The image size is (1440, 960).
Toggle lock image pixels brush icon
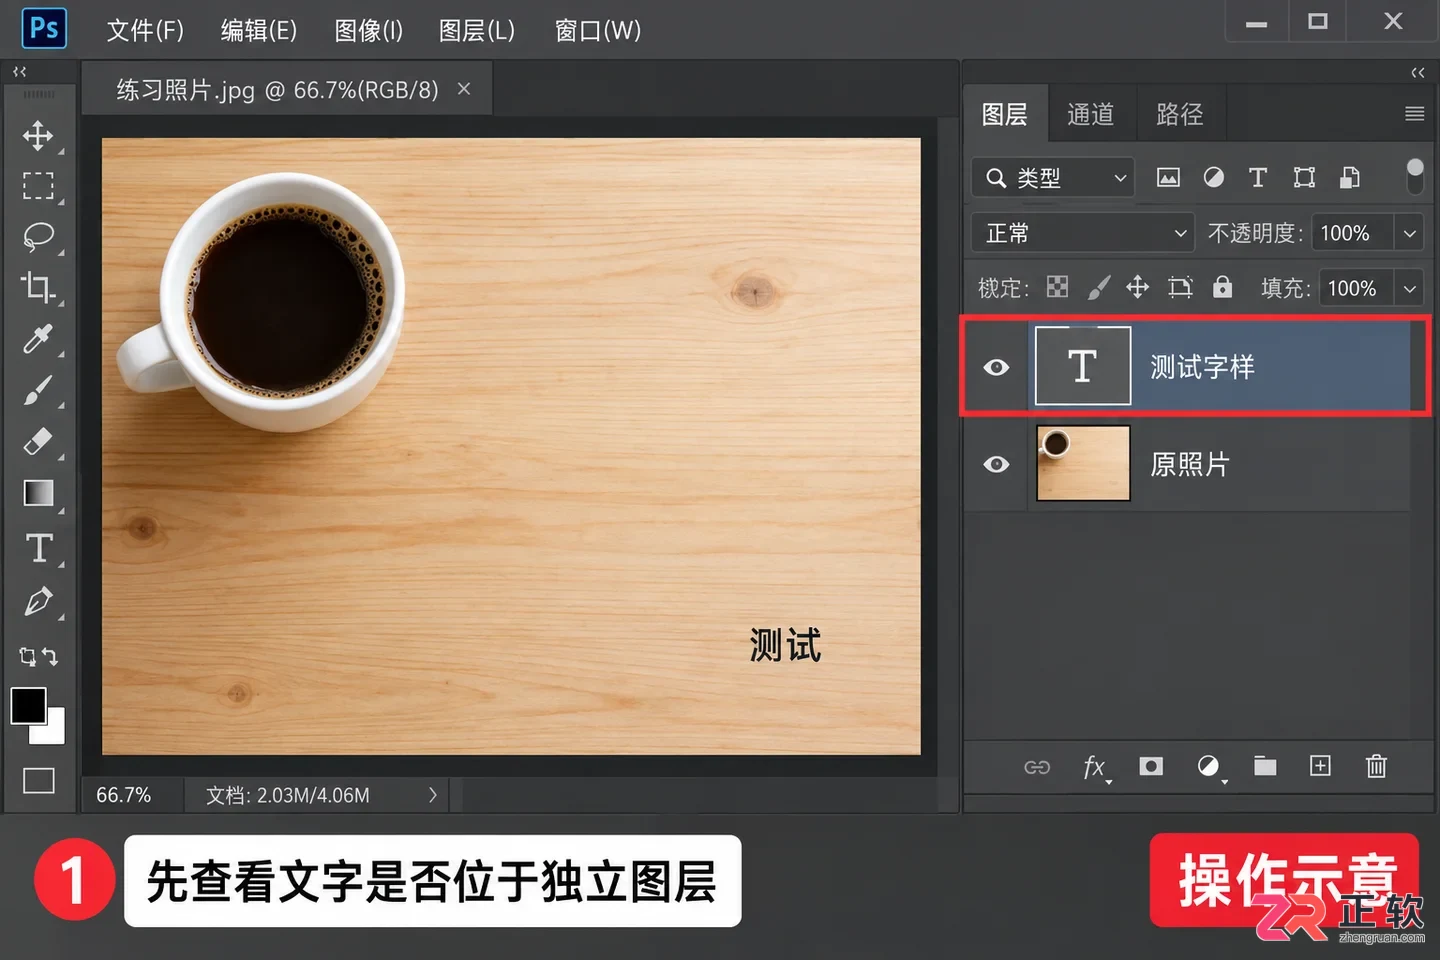click(x=1098, y=288)
